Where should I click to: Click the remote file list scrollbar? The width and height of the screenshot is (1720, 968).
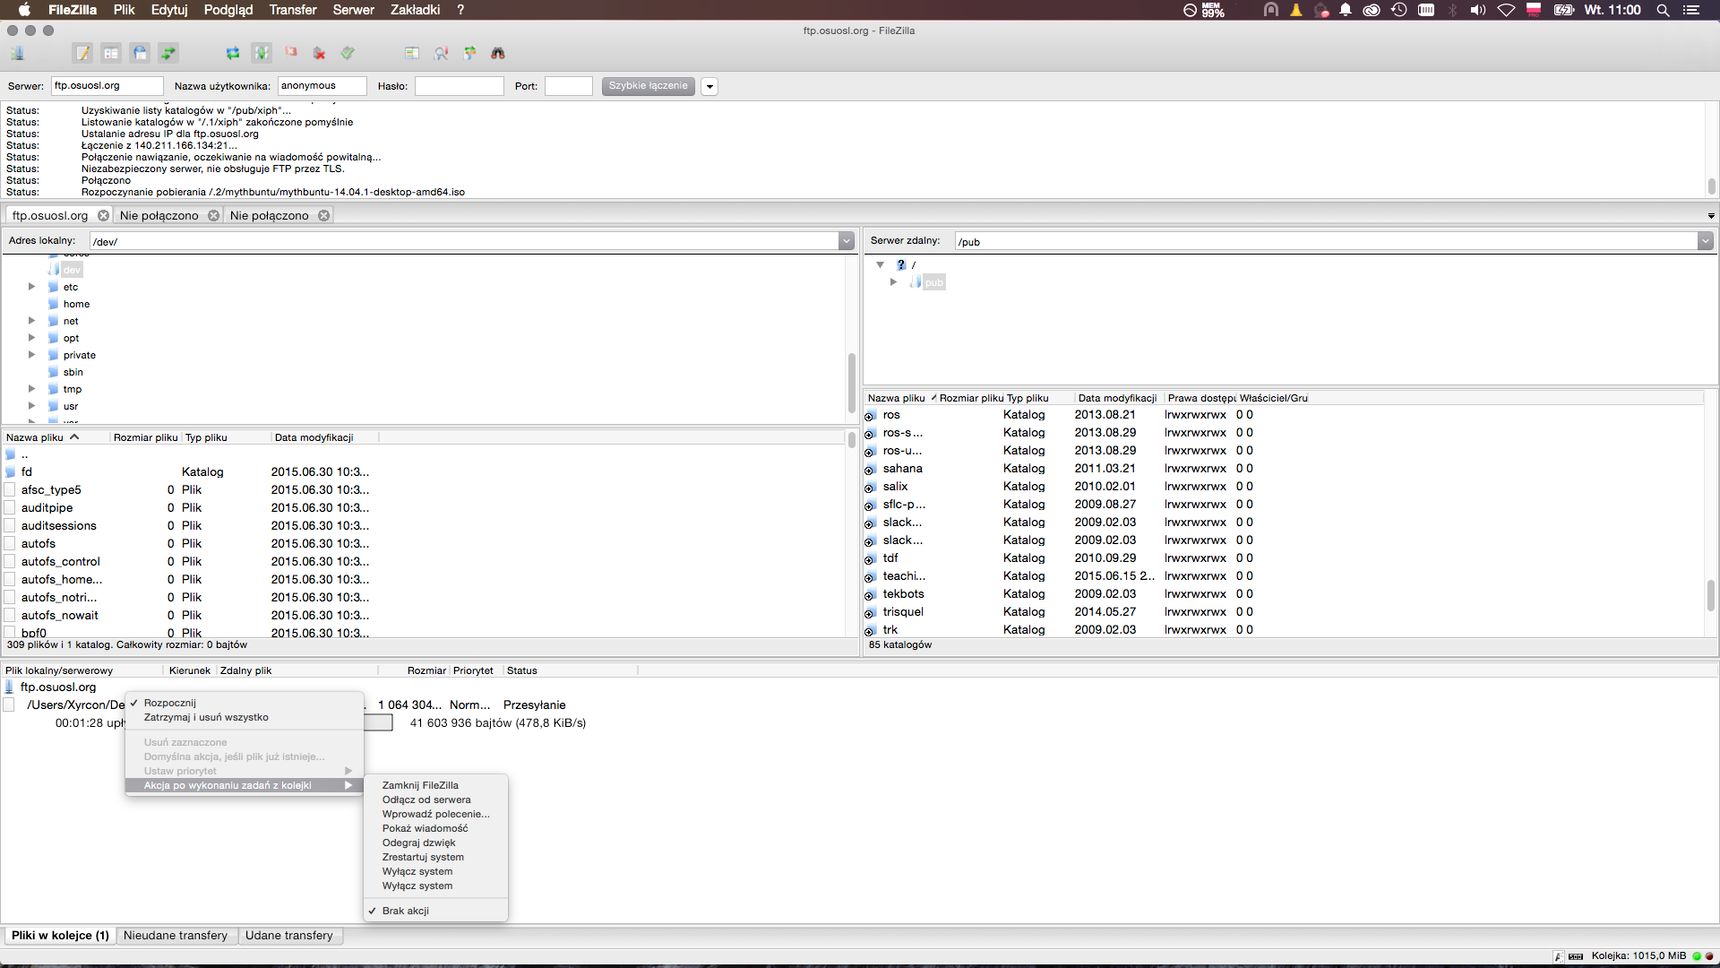click(1711, 595)
